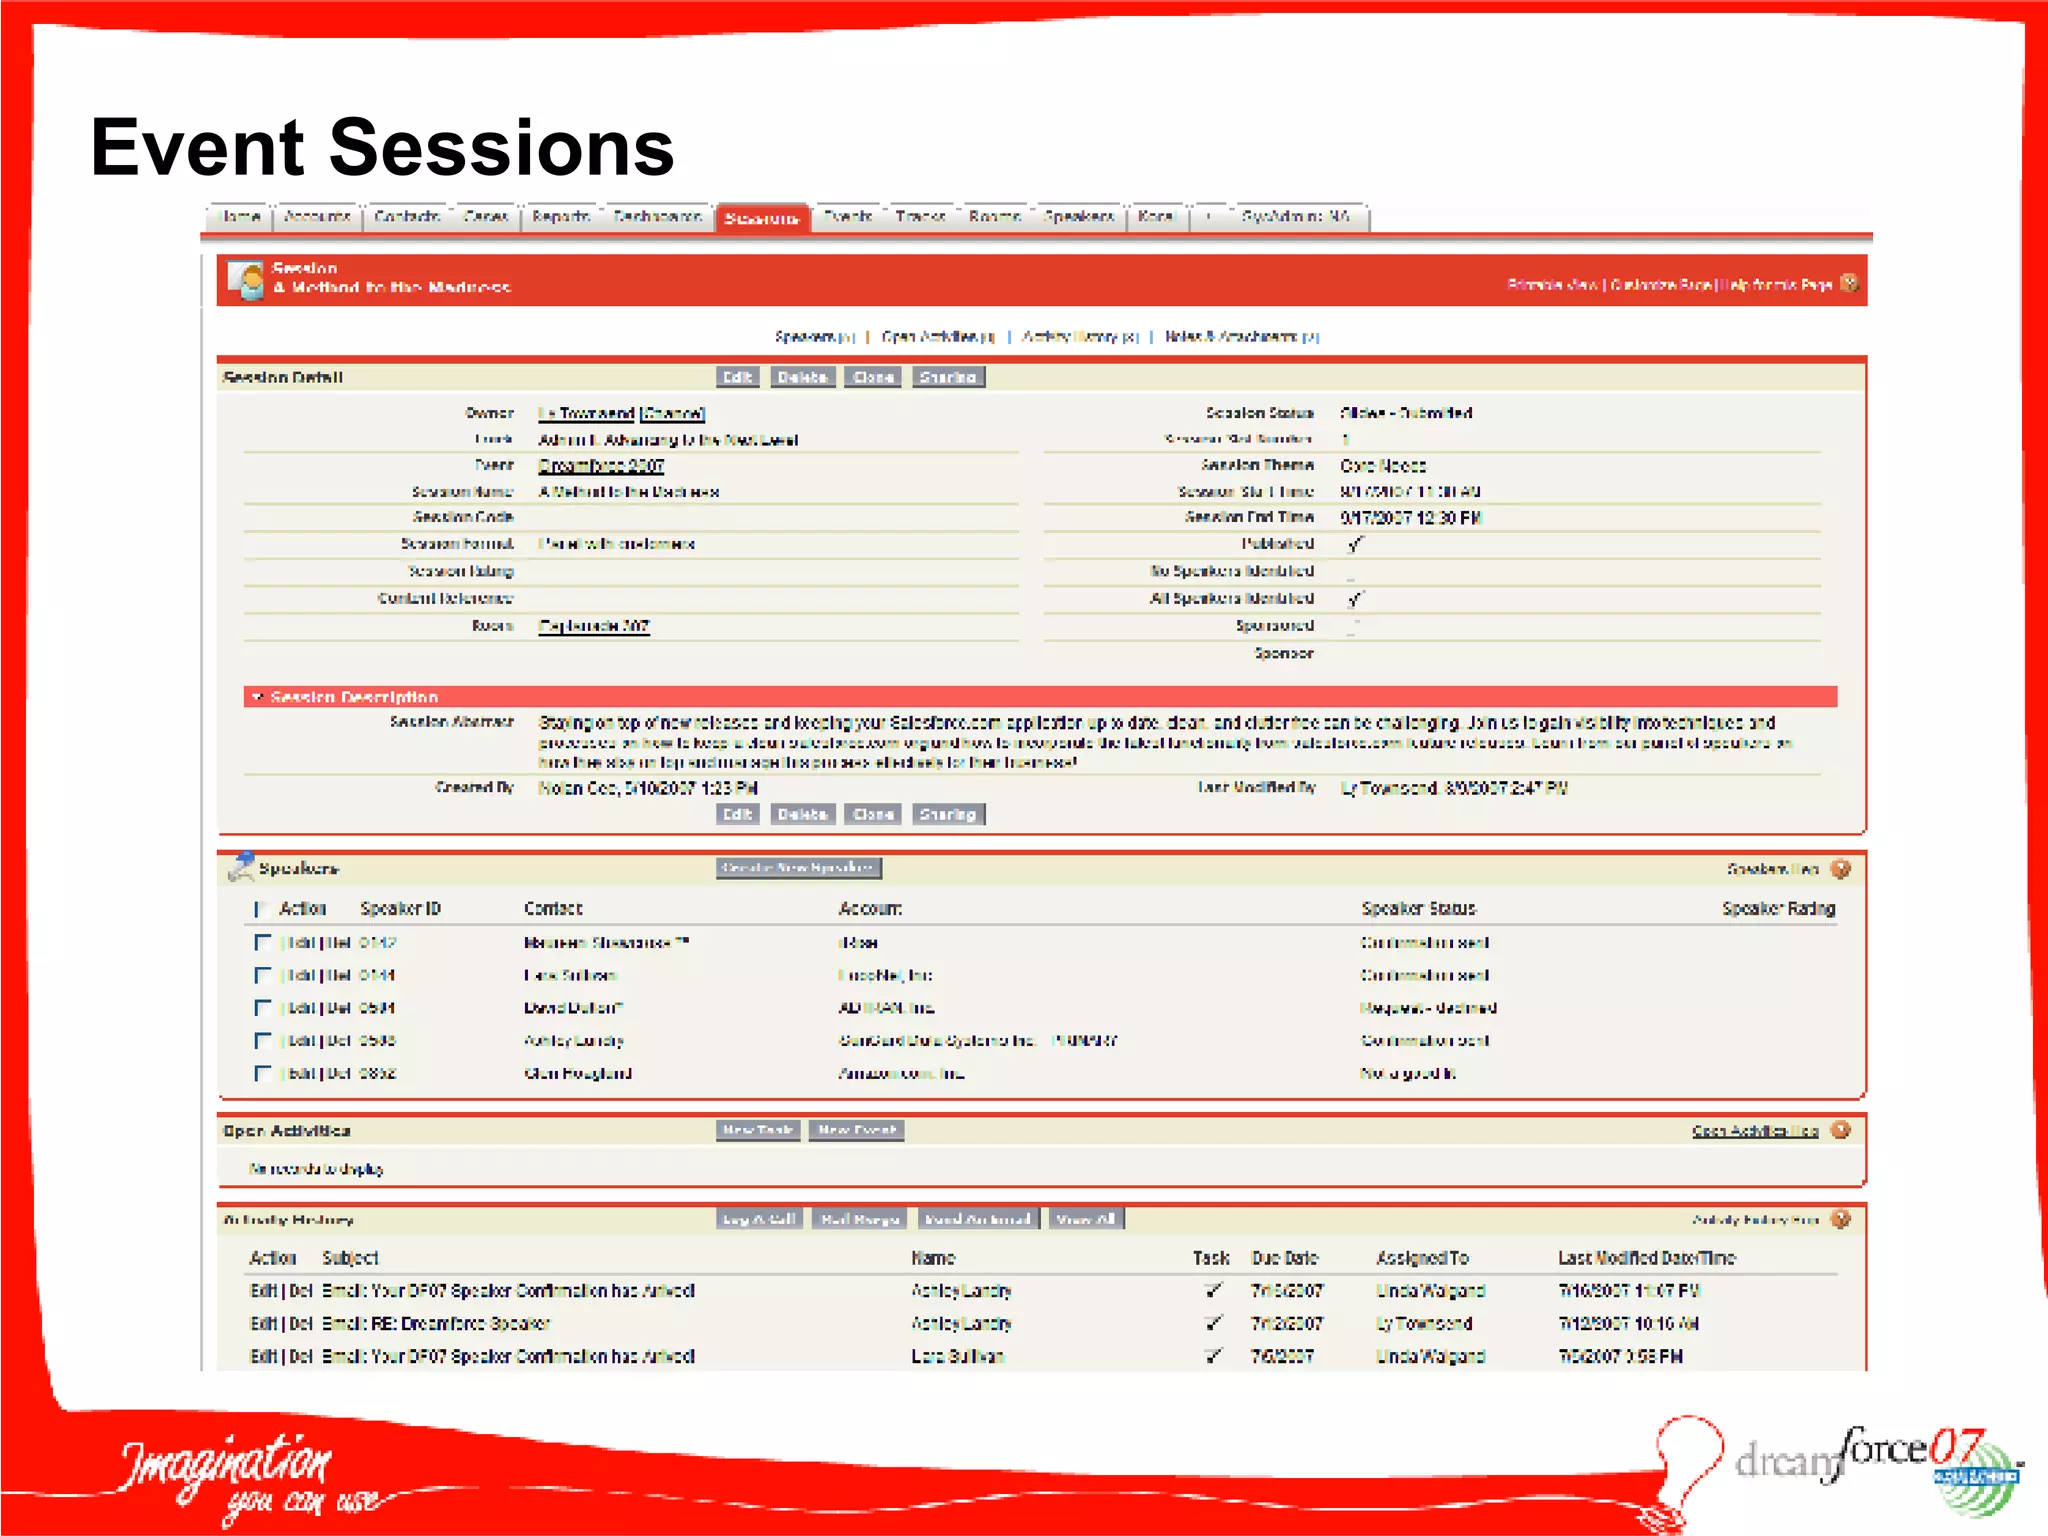Open the Amazon.com, Inc. account link
2048x1536 pixels.
pos(901,1073)
